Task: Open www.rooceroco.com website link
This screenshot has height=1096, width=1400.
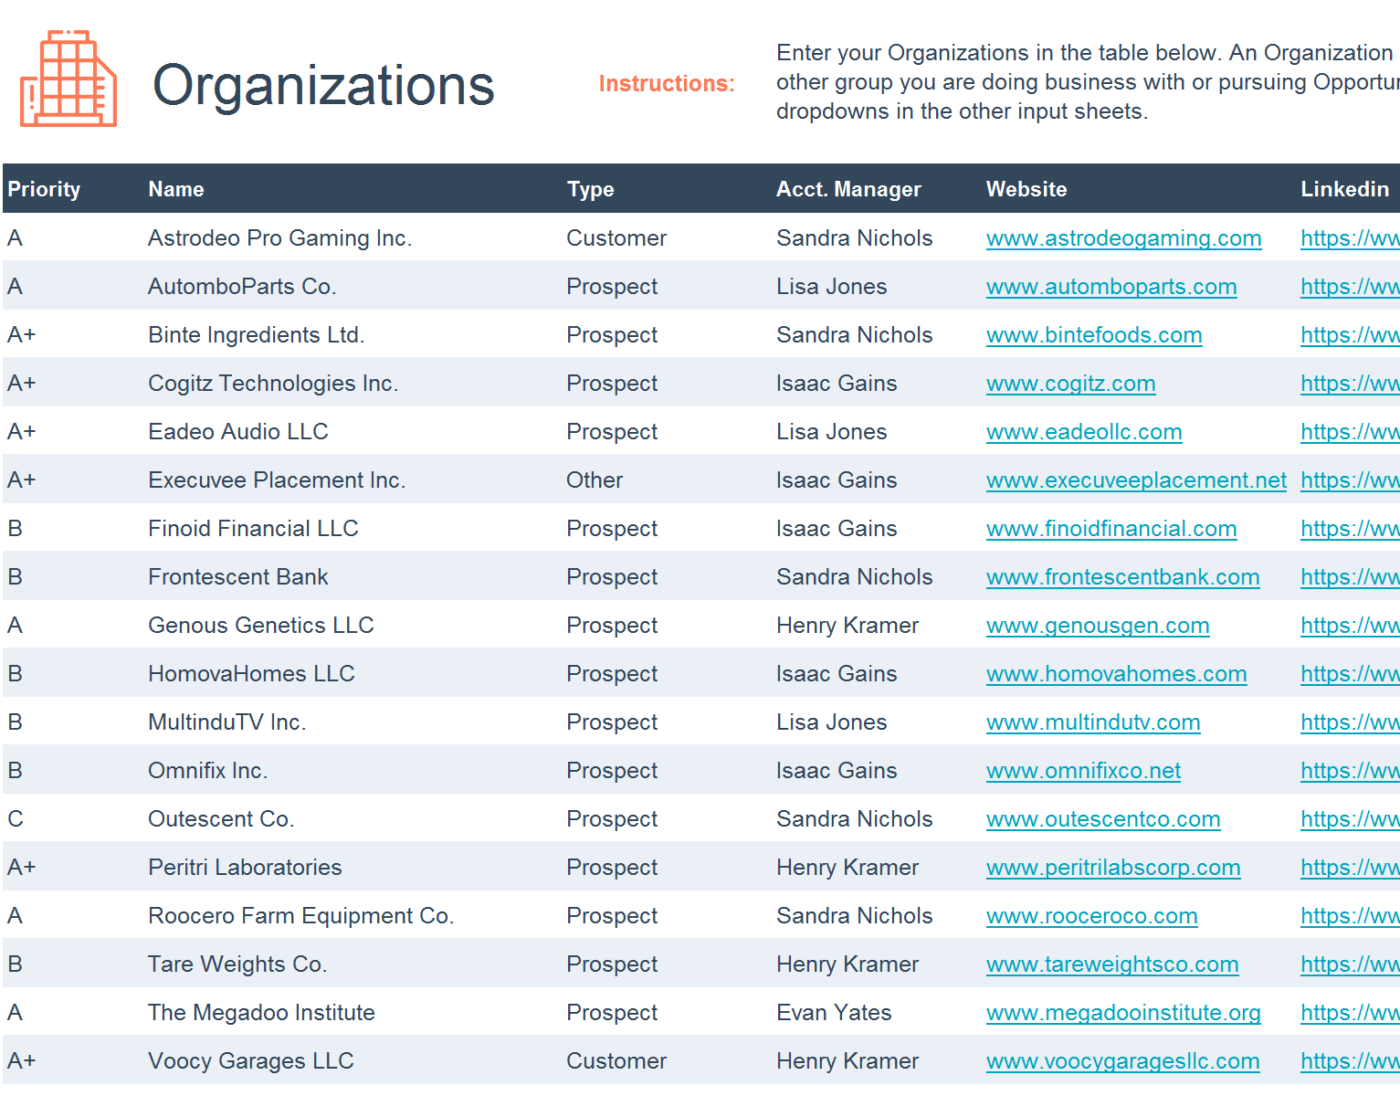Action: 1091,916
